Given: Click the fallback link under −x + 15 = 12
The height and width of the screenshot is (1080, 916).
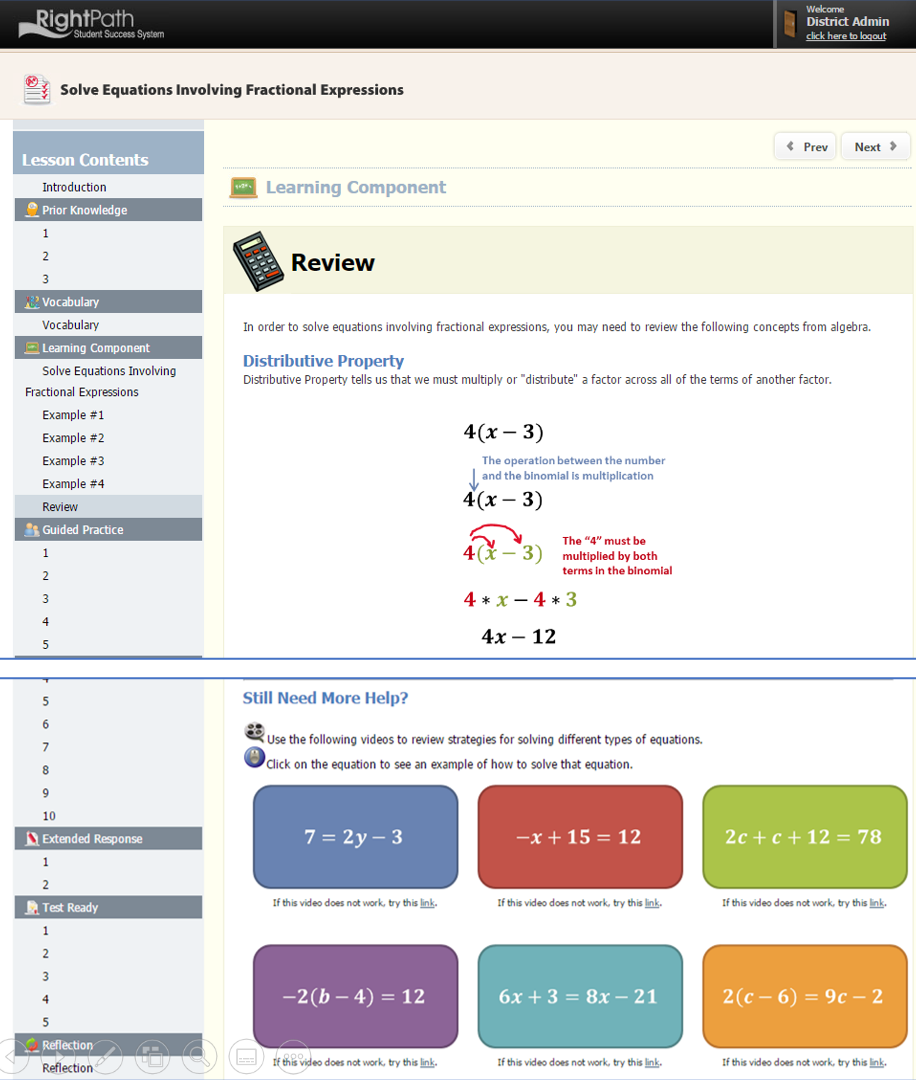Looking at the screenshot, I should pos(652,903).
